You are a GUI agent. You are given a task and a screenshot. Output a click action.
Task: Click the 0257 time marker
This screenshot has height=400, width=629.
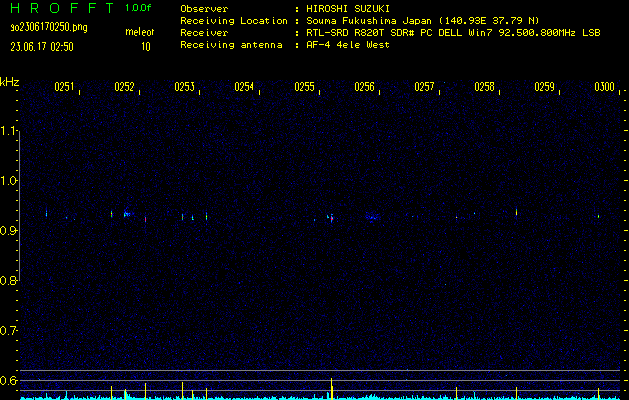tap(424, 88)
